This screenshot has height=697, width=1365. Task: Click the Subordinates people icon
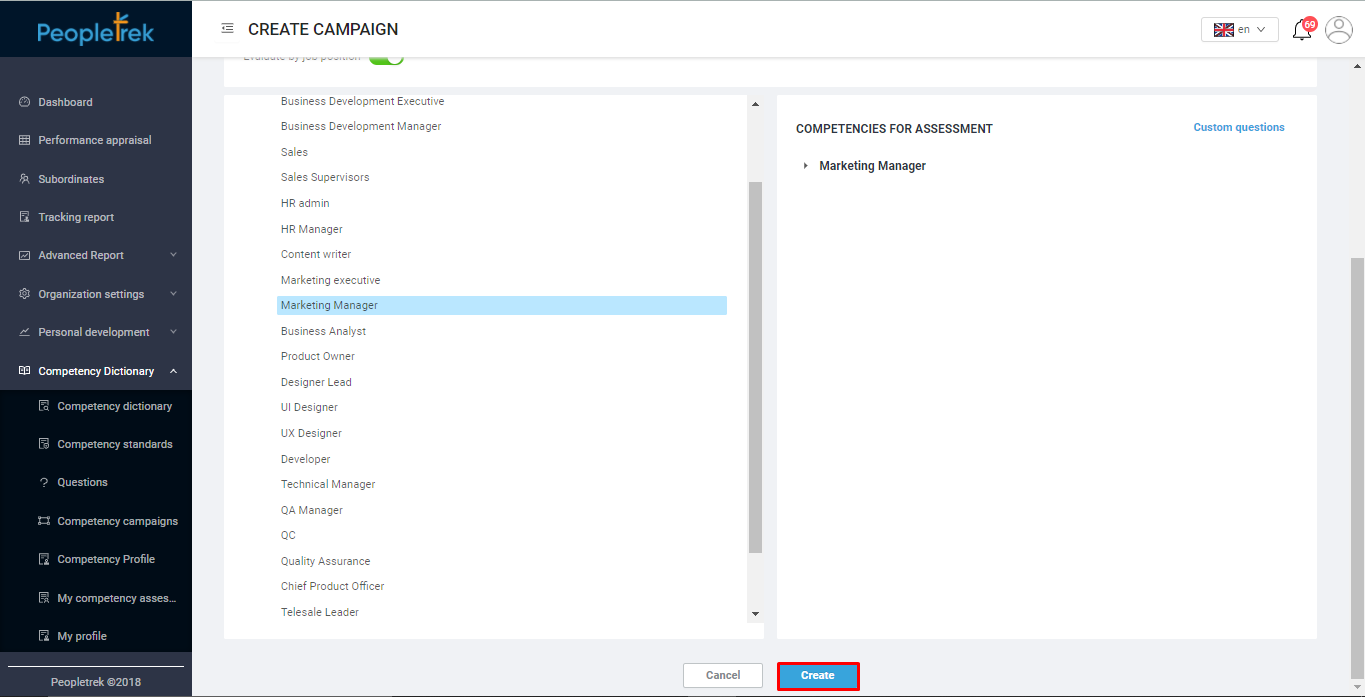[25, 179]
